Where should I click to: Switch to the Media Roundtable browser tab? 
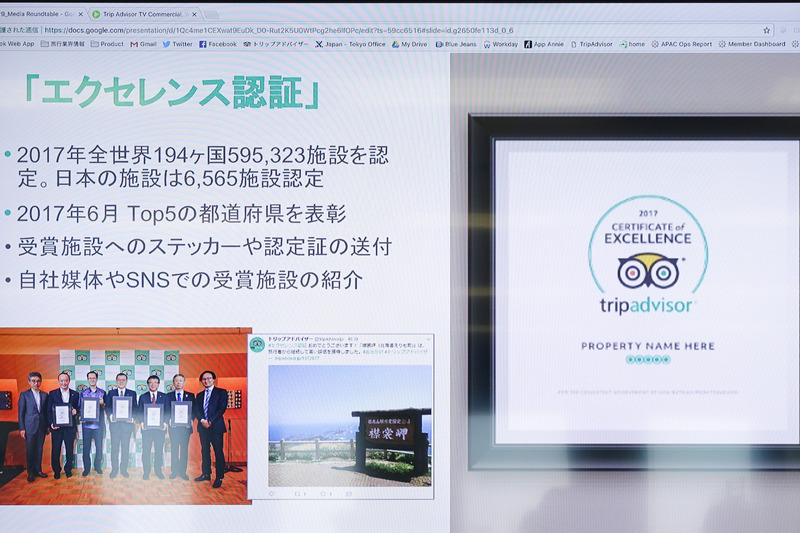[x=41, y=14]
